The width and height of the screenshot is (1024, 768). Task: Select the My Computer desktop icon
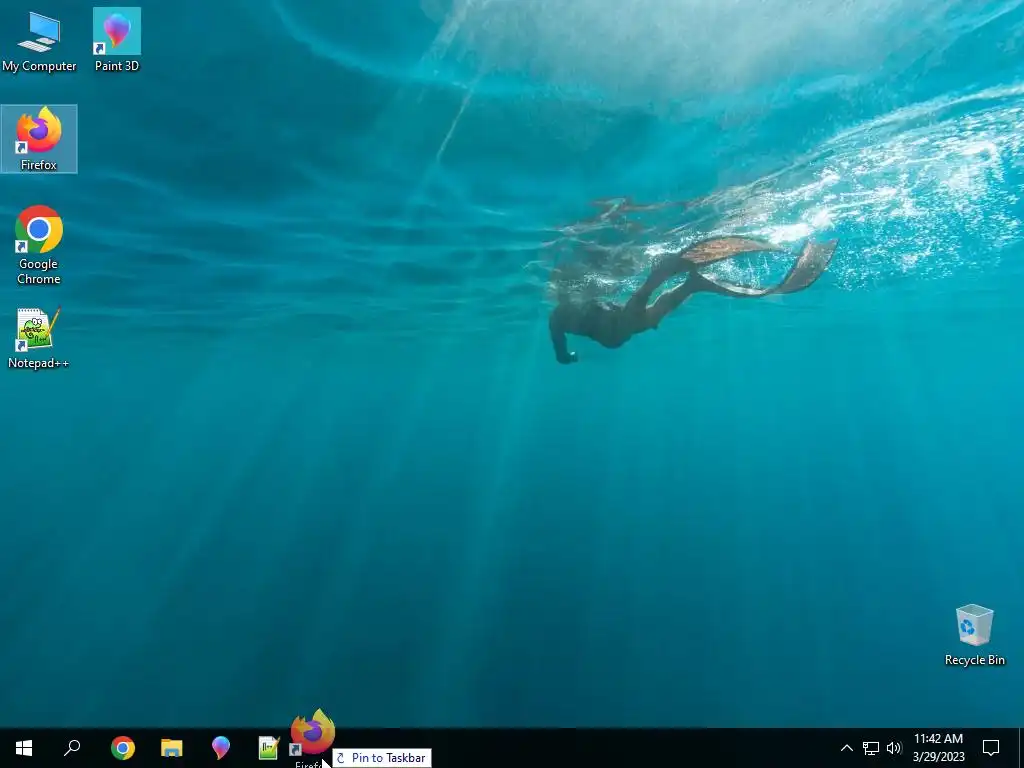(39, 40)
